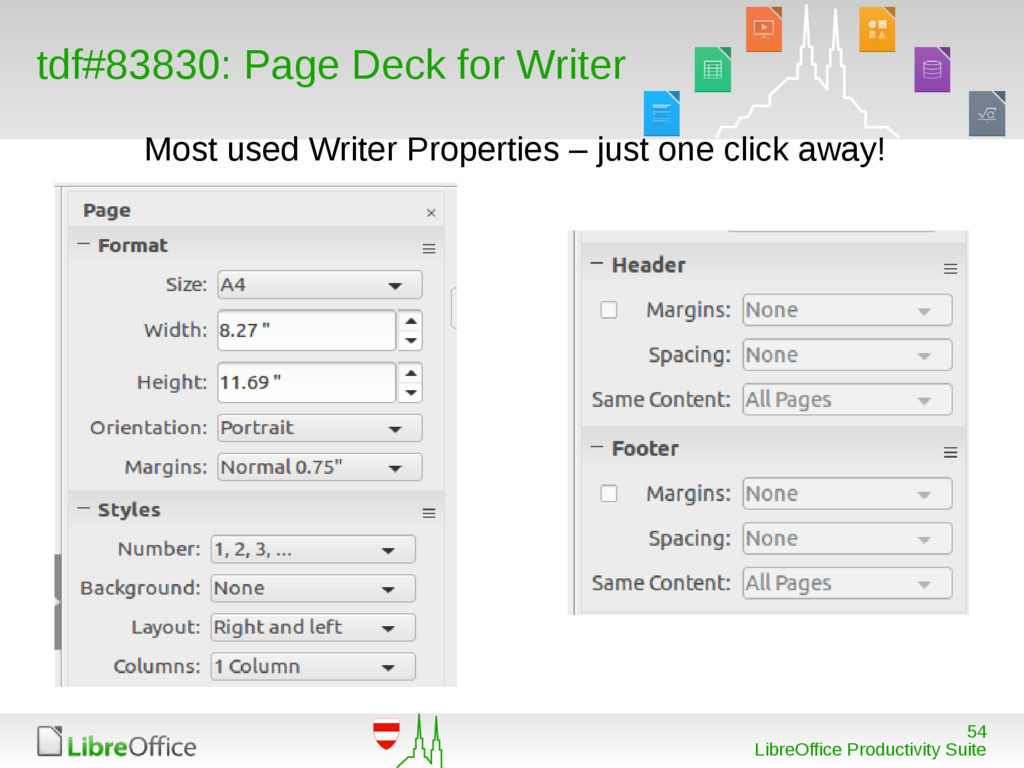Image resolution: width=1024 pixels, height=768 pixels.
Task: Open Layout dropdown showing Right and left
Action: tap(313, 628)
